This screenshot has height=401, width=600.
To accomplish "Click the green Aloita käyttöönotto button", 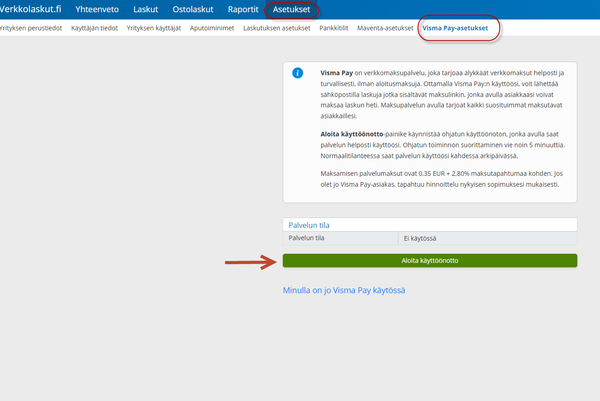I will click(430, 261).
